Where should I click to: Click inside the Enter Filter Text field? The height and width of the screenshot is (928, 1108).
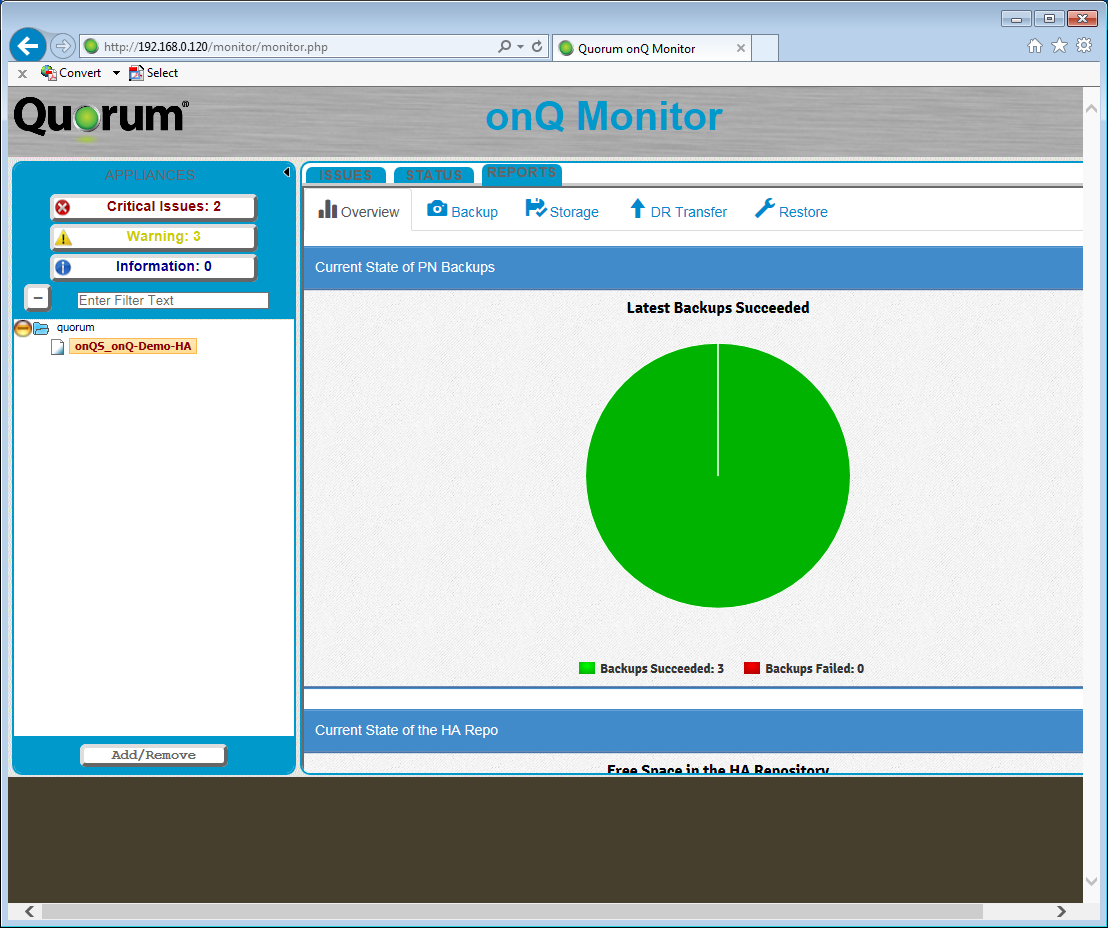171,300
